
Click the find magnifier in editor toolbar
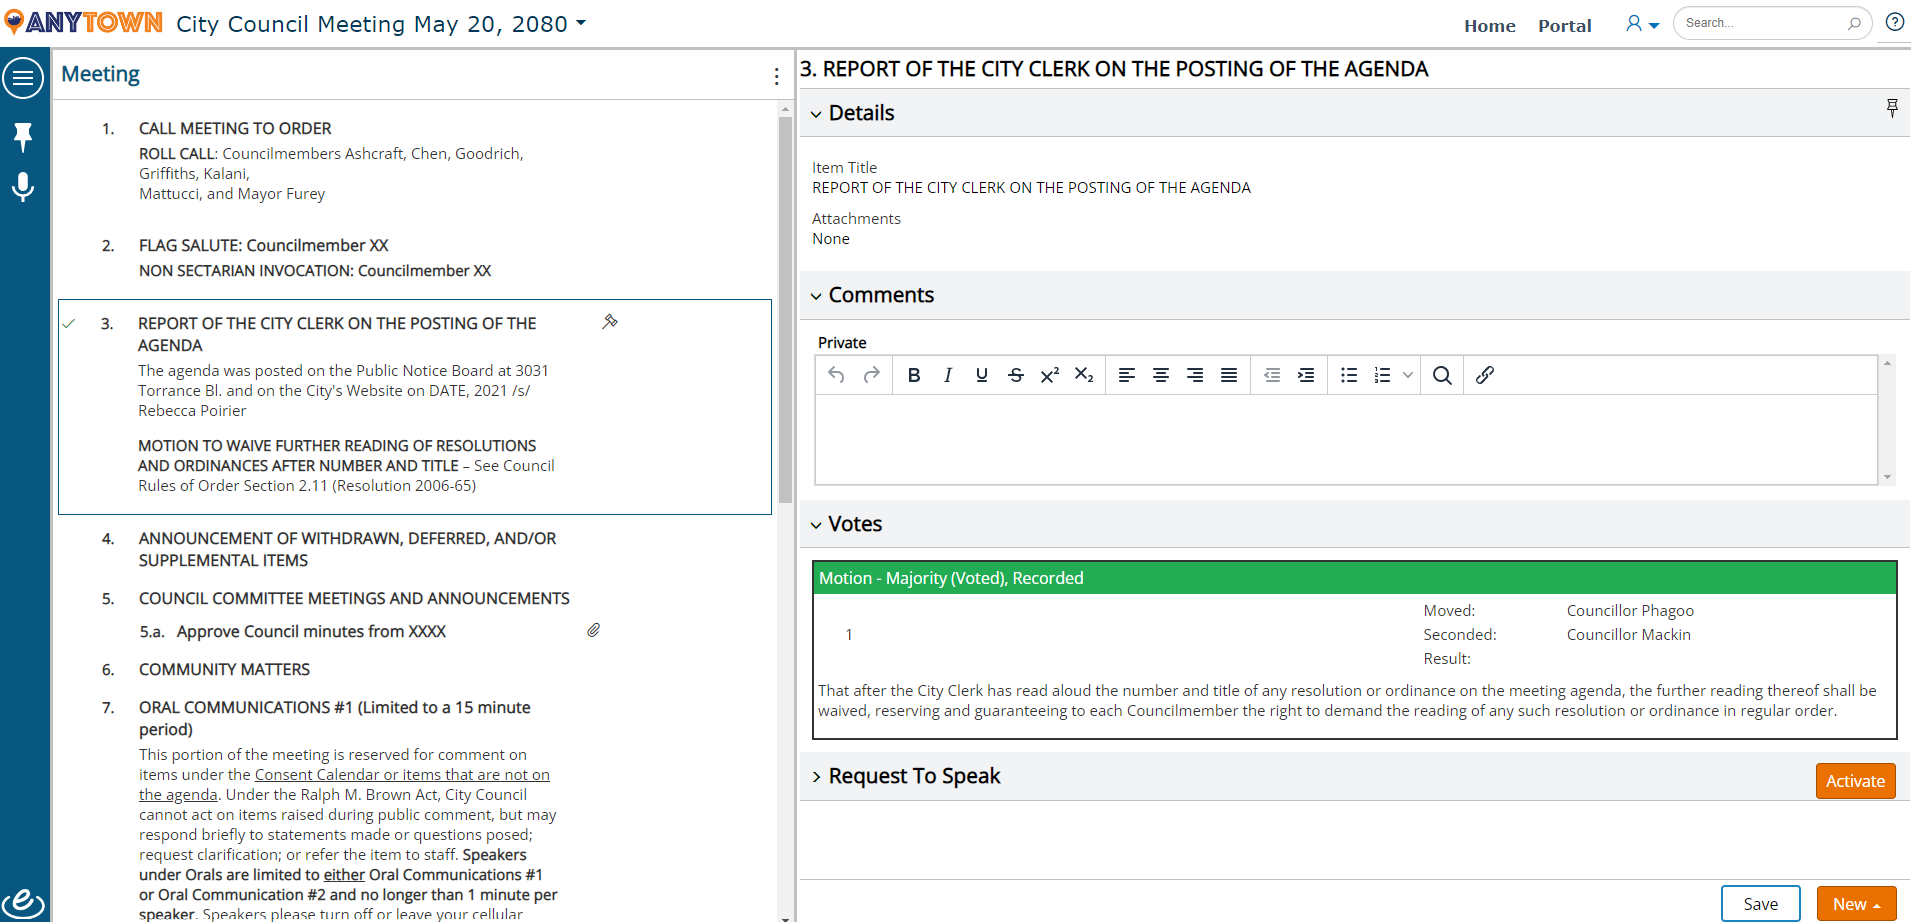[x=1442, y=375]
